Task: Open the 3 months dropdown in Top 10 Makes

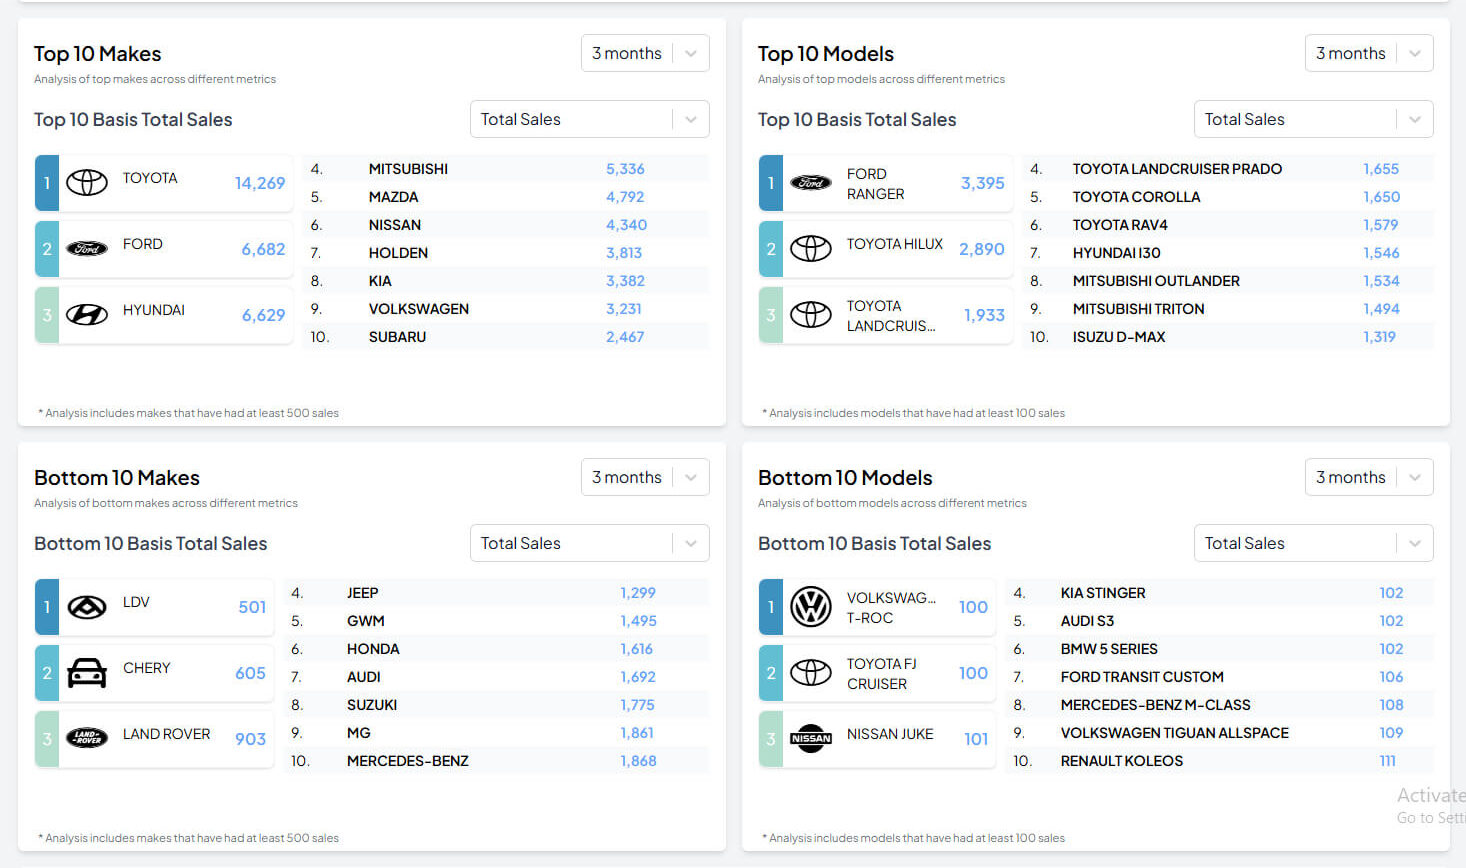Action: pos(645,53)
